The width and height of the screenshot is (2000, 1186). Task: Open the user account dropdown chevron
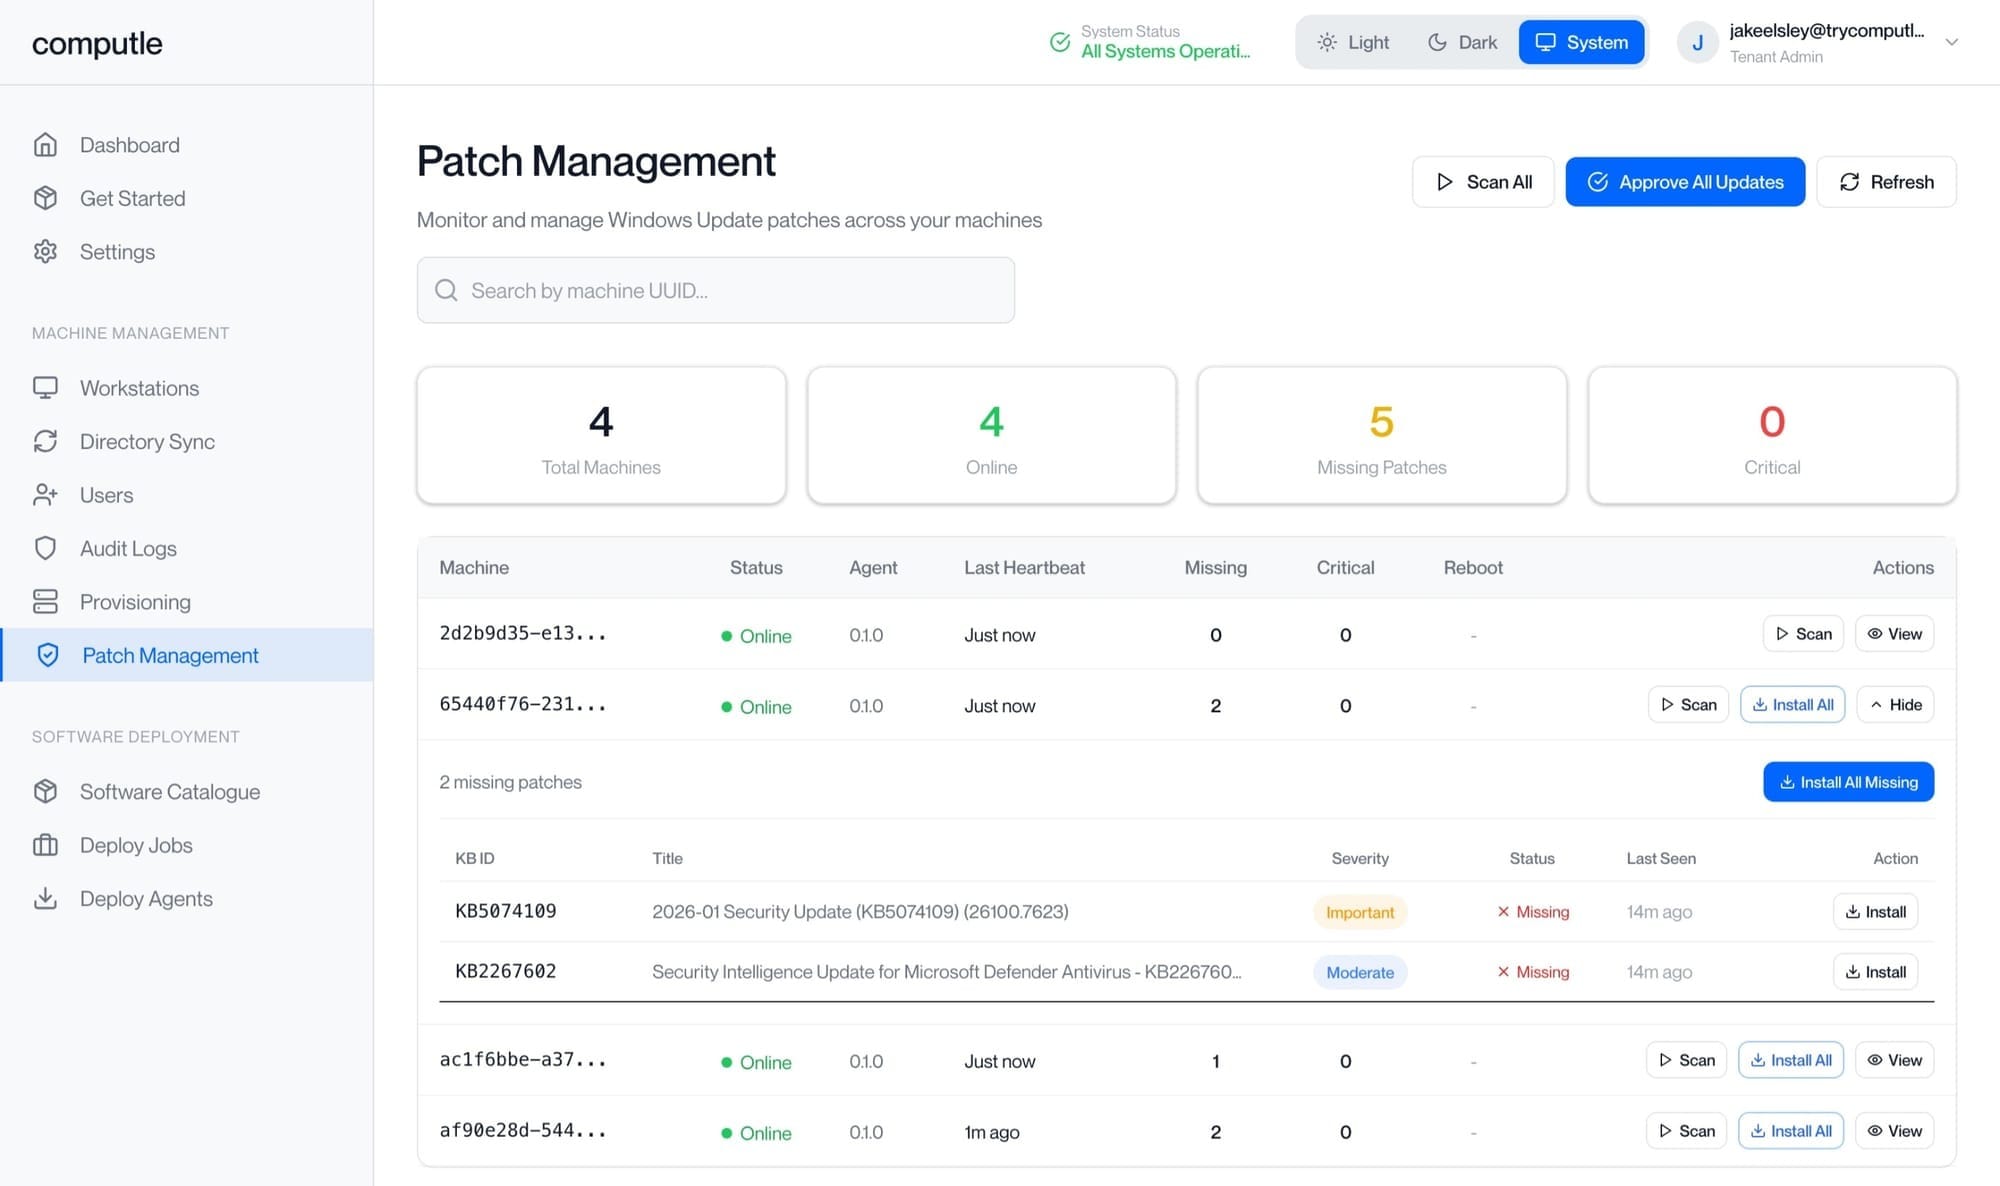tap(1951, 42)
